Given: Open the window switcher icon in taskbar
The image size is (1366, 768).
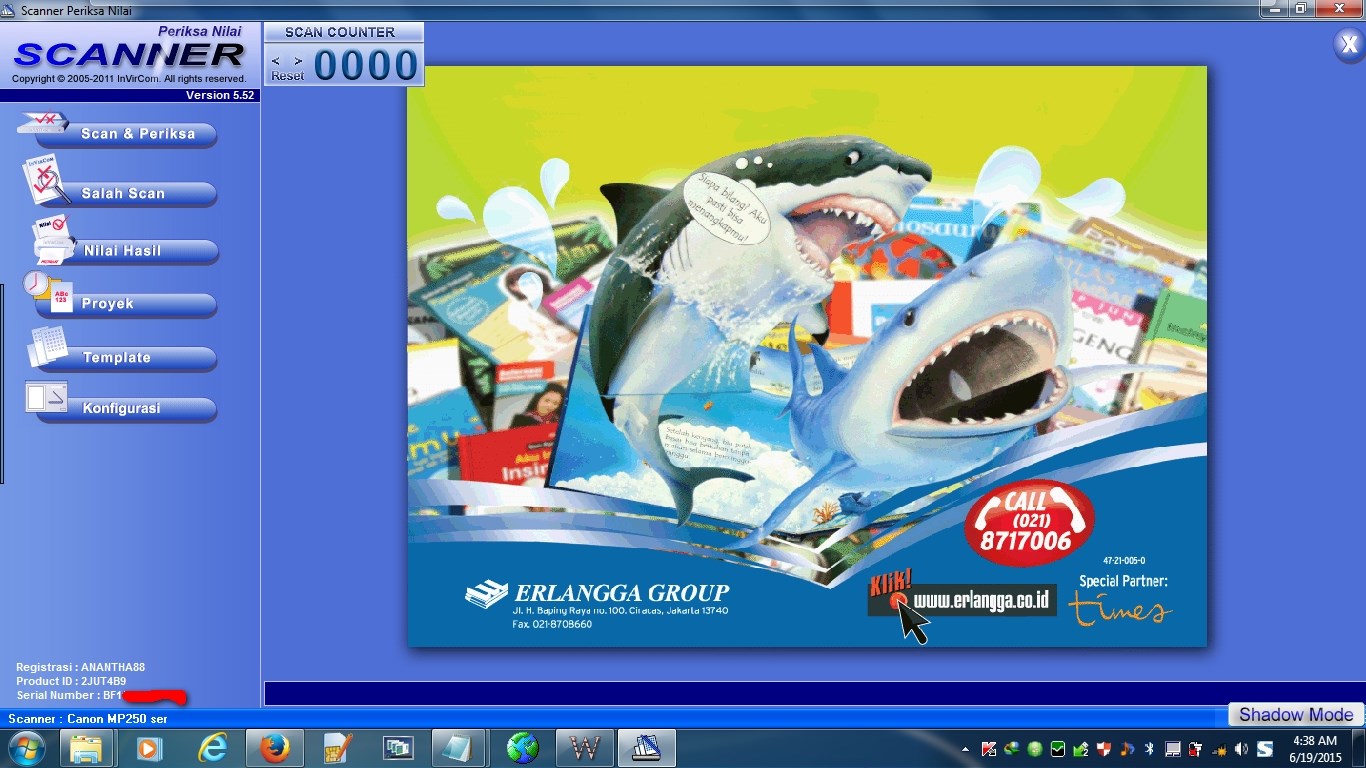Looking at the screenshot, I should click(x=398, y=748).
